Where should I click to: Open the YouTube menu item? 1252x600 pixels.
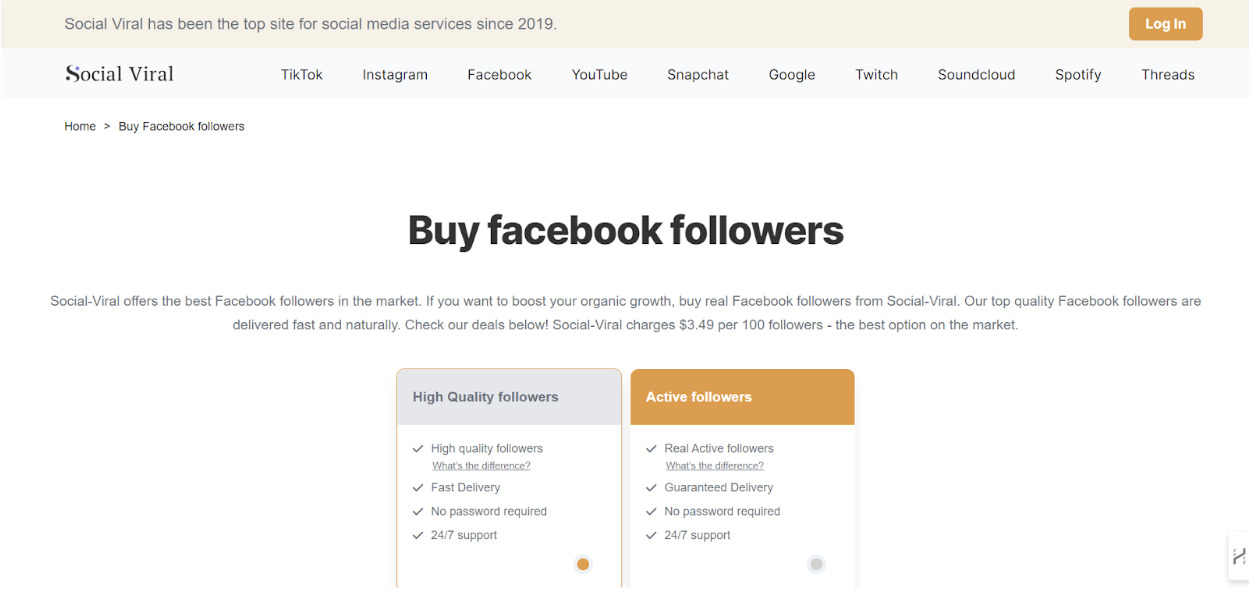click(599, 75)
